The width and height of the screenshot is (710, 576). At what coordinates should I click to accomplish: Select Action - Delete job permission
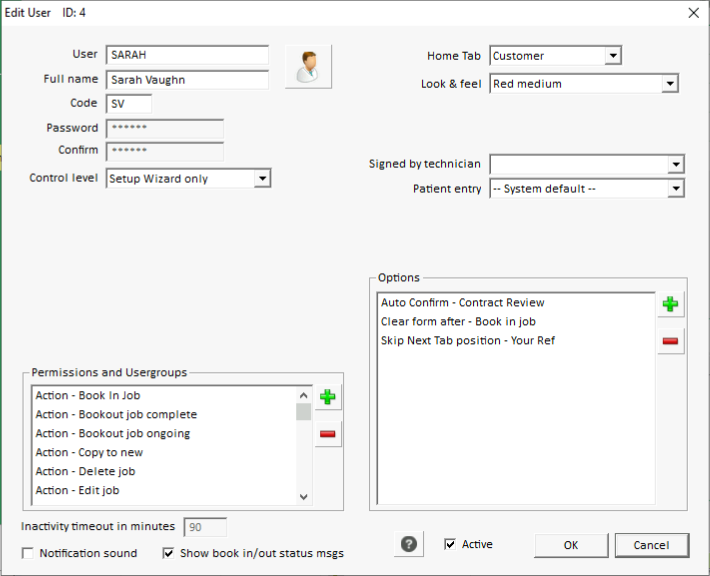coord(85,471)
